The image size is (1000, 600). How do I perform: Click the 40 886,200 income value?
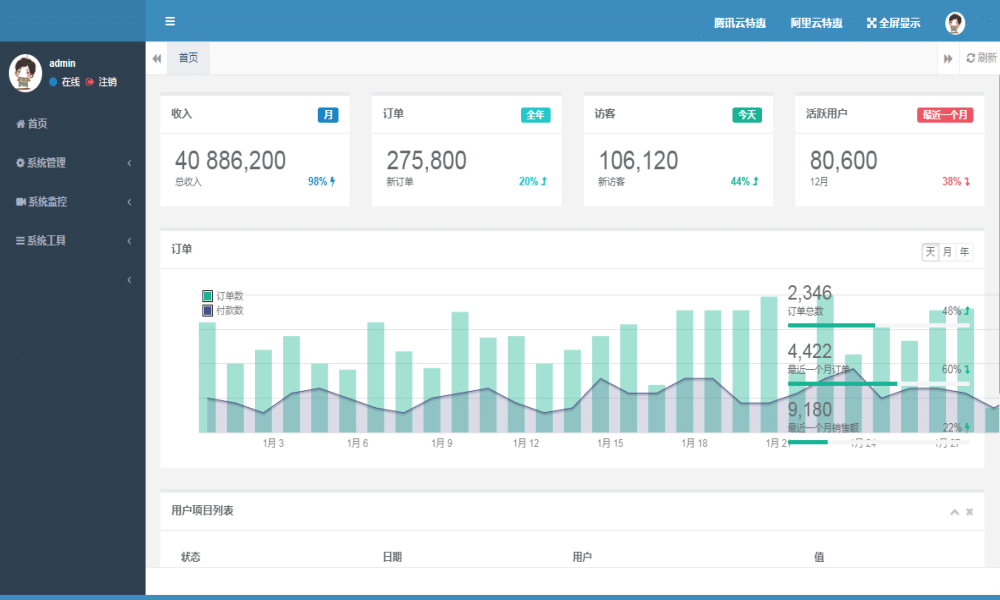[x=230, y=161]
